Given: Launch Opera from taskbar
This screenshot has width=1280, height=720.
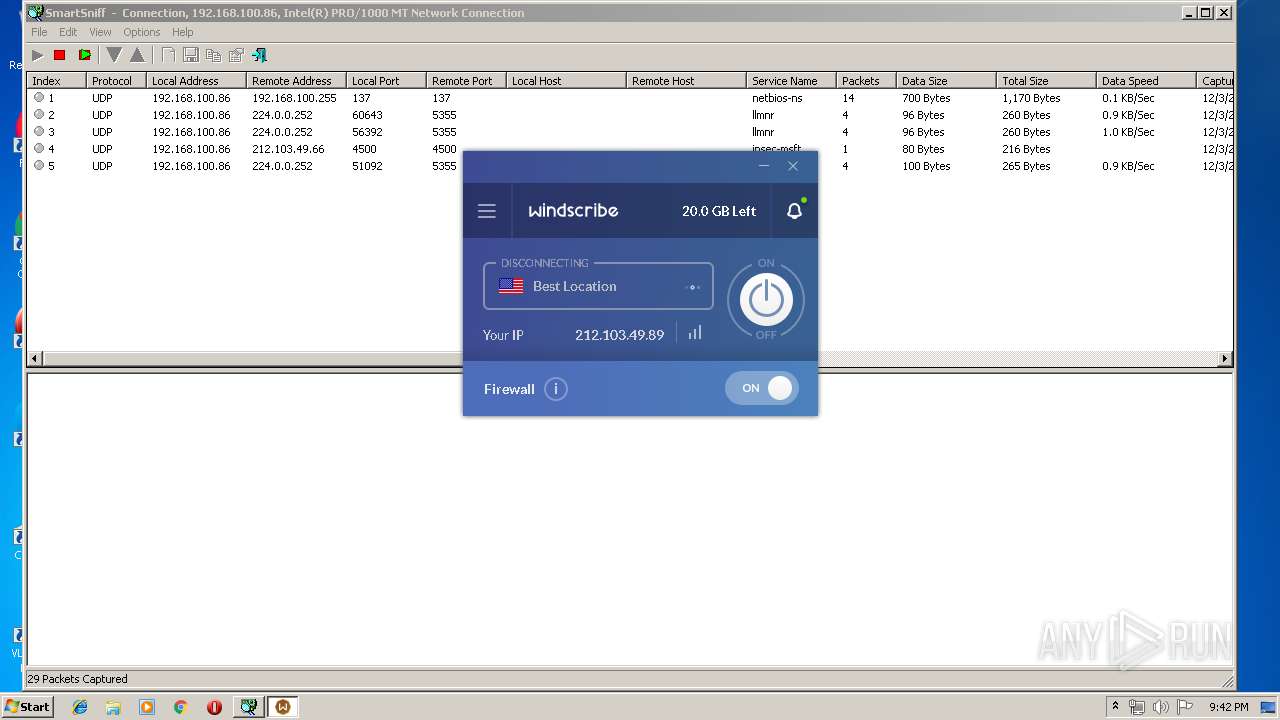Looking at the screenshot, I should 214,707.
